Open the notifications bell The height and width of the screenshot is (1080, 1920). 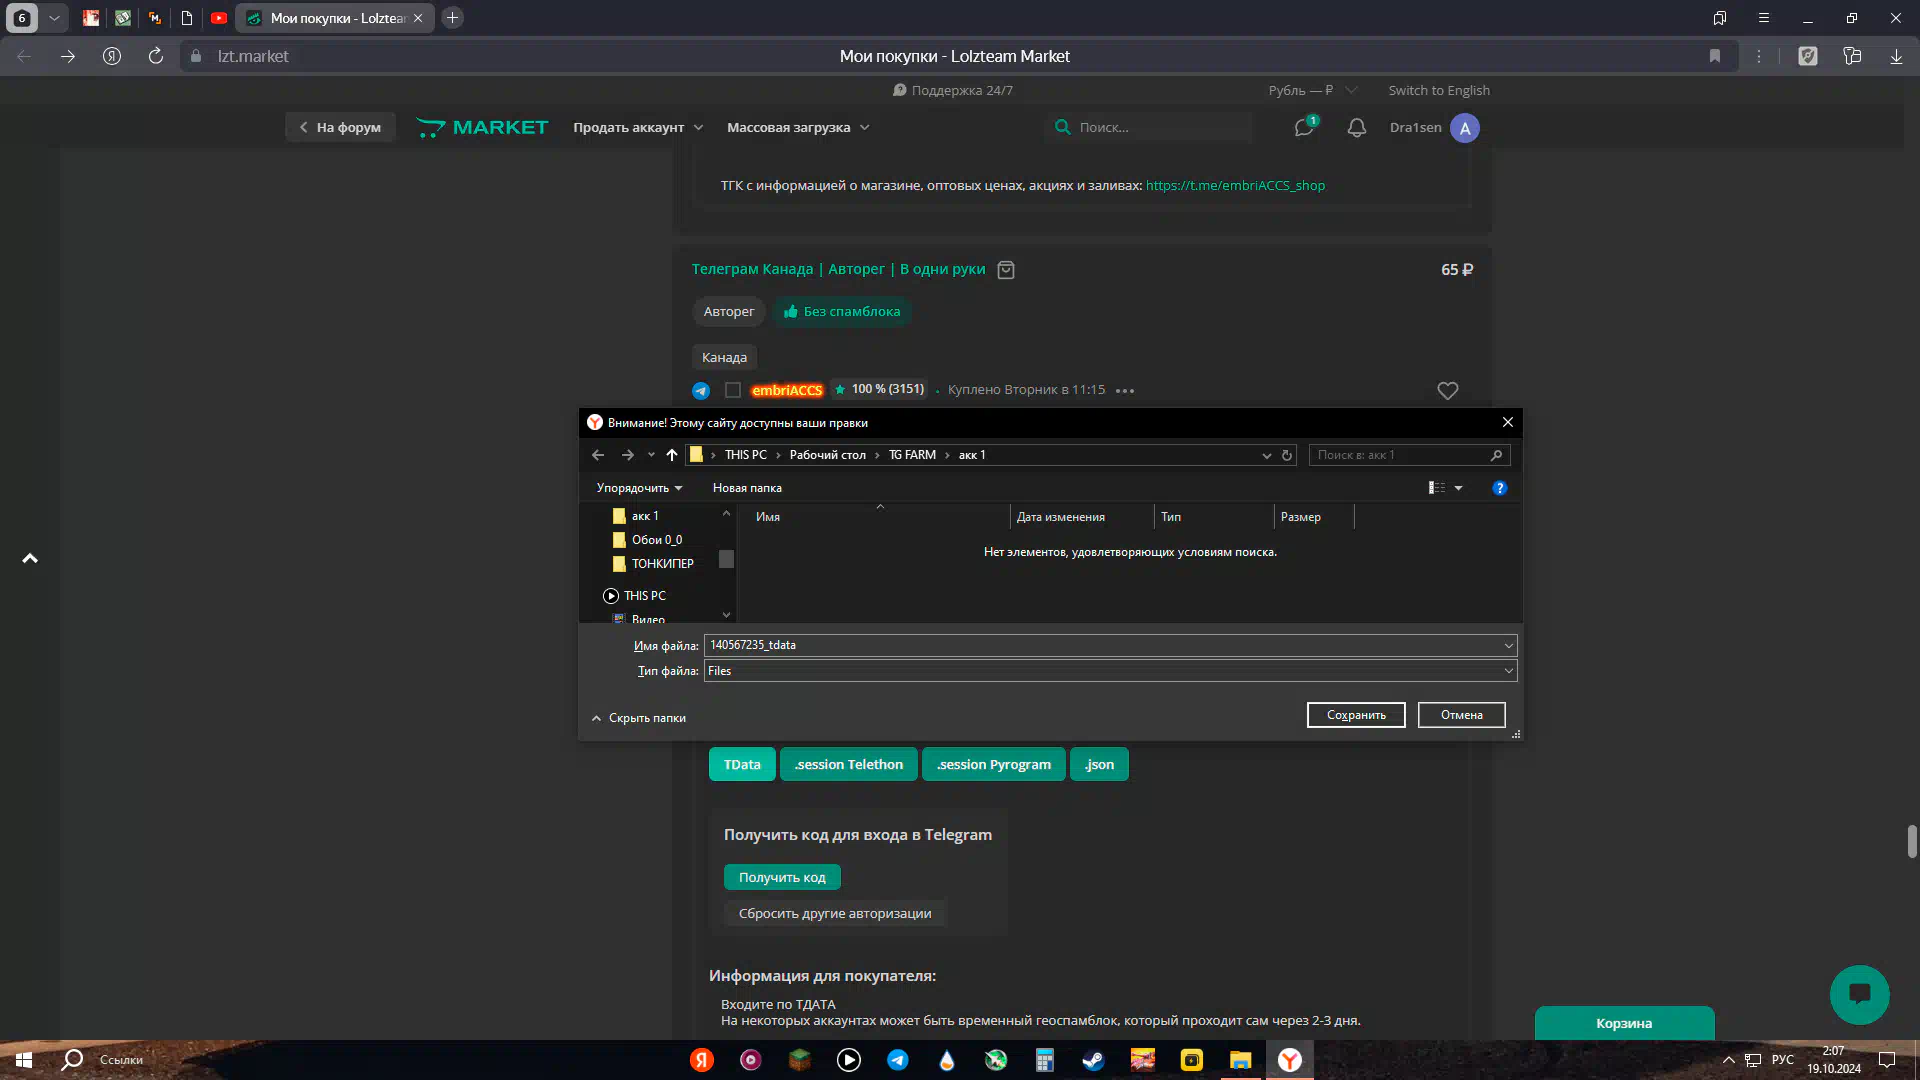coord(1356,128)
